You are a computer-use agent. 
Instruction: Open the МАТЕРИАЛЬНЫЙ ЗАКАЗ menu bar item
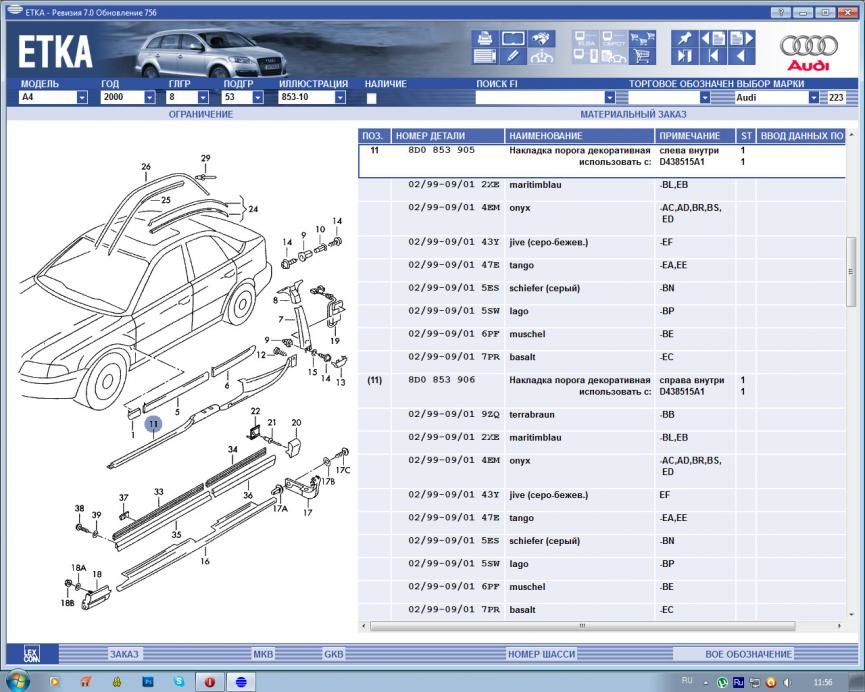pos(633,114)
